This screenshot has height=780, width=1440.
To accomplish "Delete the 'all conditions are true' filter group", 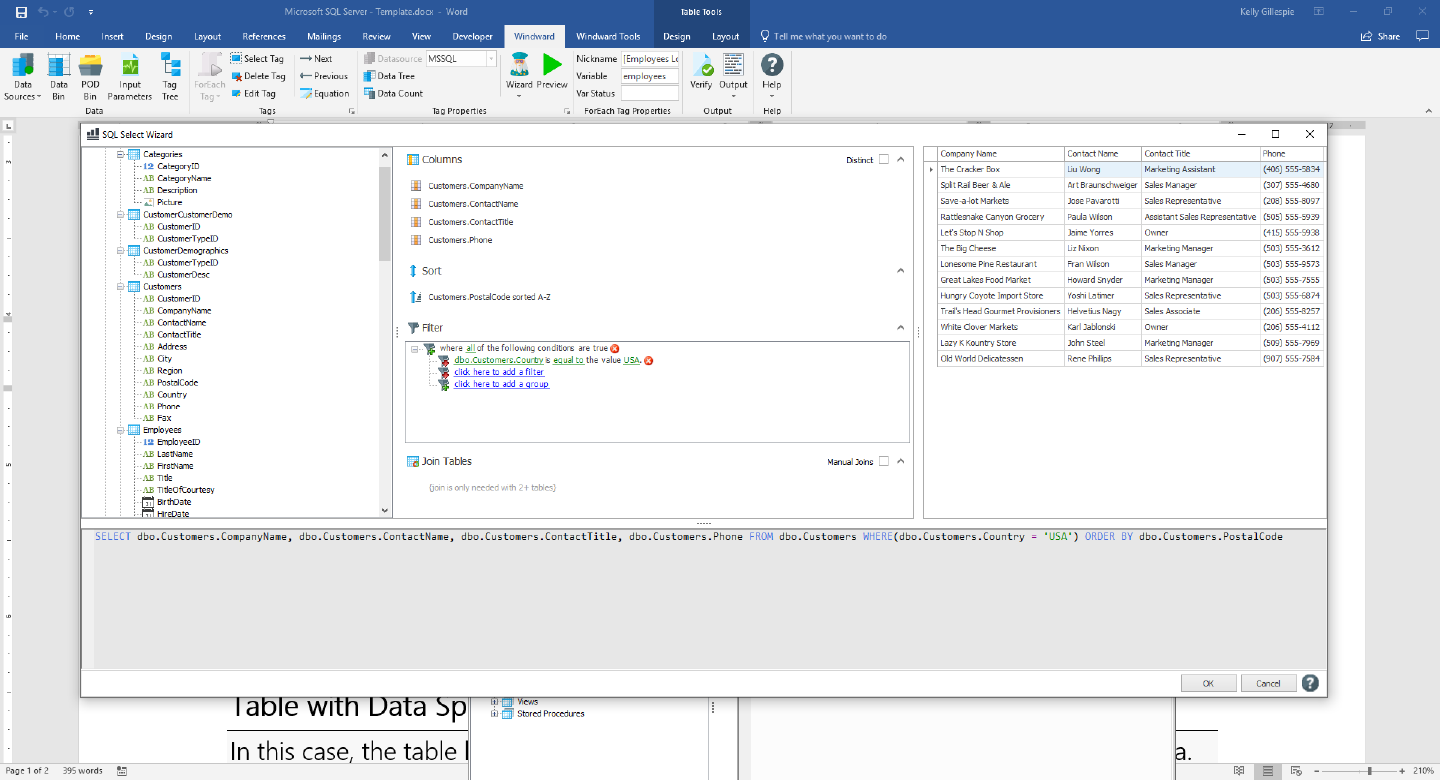I will (615, 348).
